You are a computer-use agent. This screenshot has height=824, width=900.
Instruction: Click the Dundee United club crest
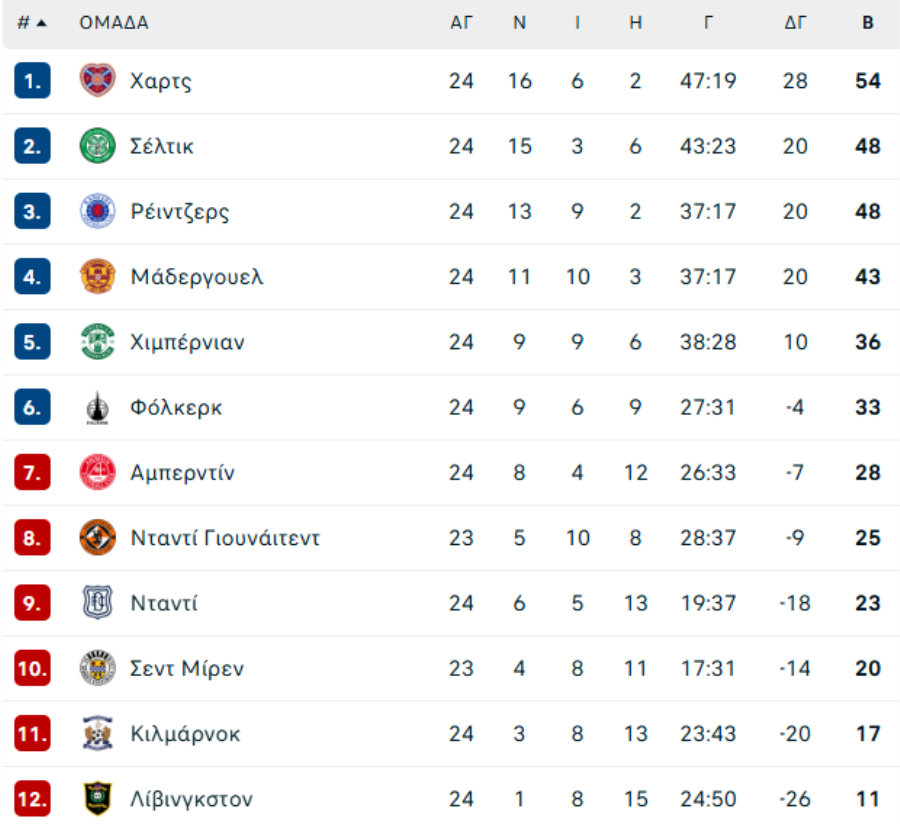[97, 538]
